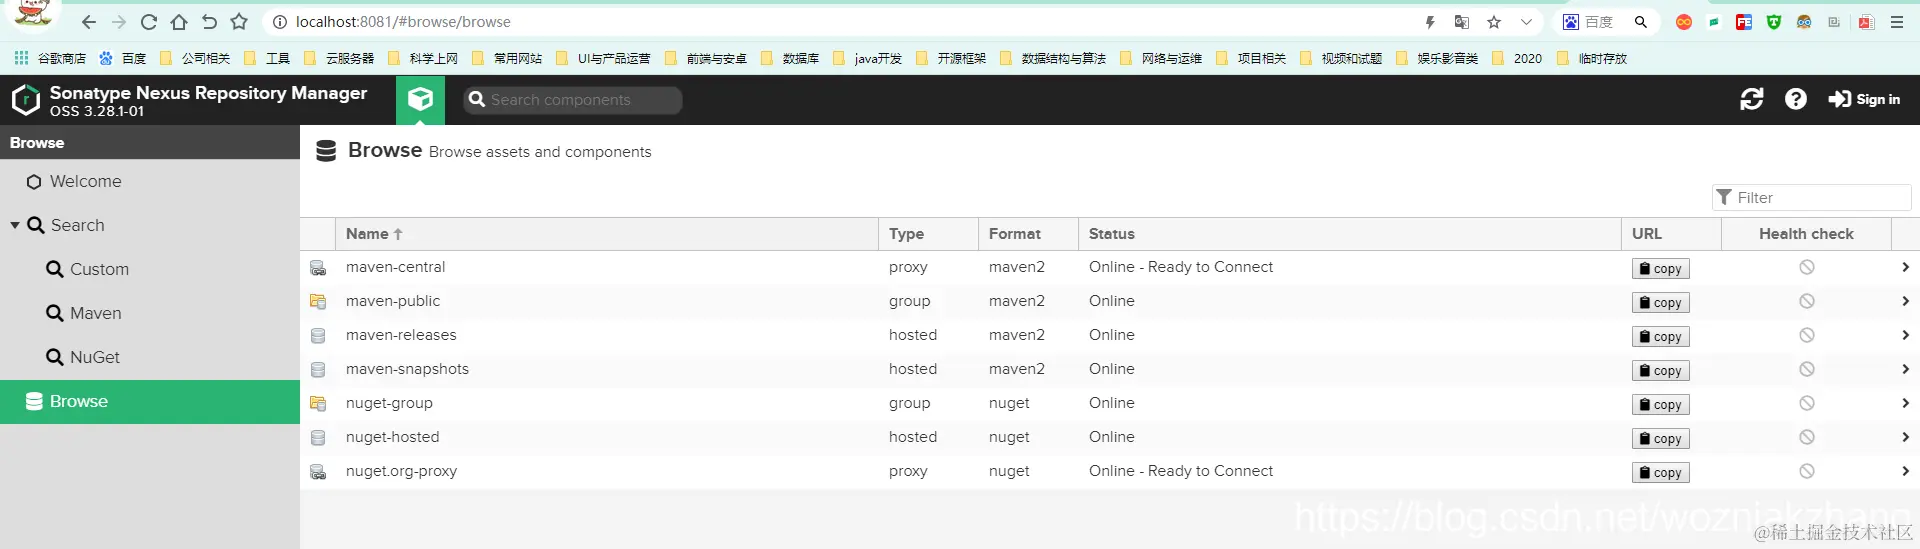1920x549 pixels.
Task: Click the browser undo-close icon
Action: [x=209, y=22]
